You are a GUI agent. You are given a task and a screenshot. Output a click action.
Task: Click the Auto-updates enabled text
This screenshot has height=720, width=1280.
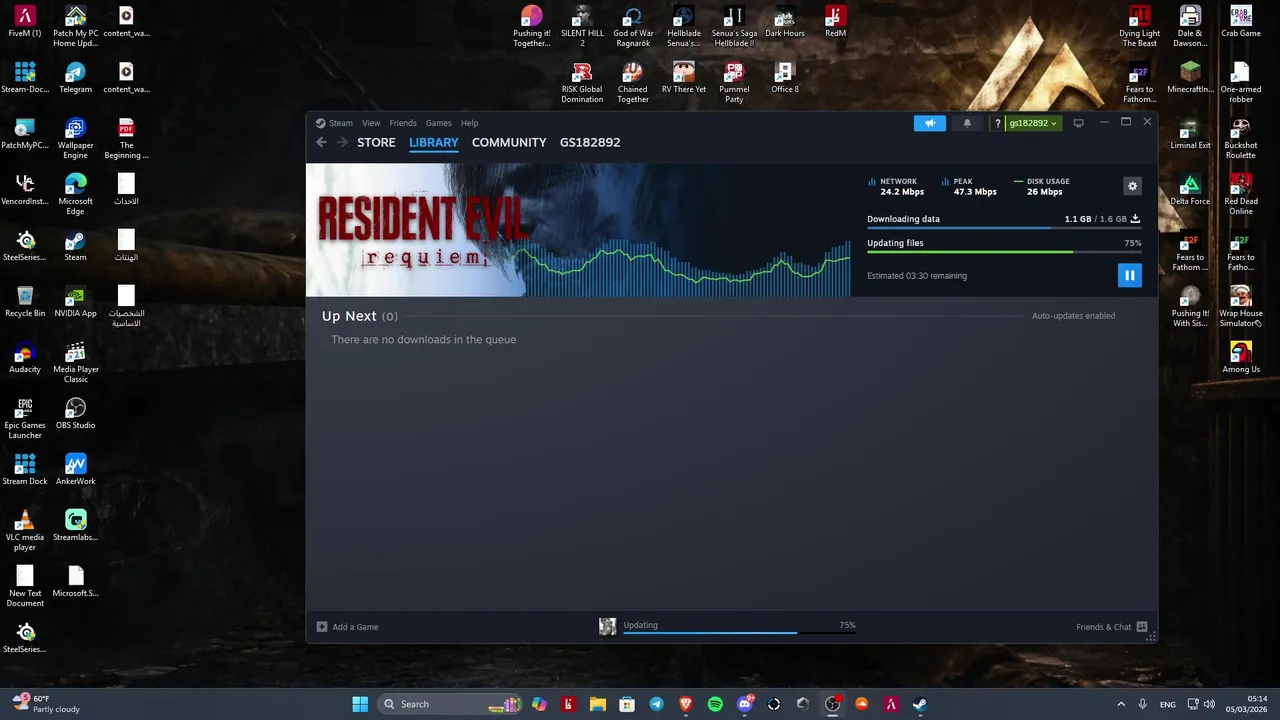coord(1073,316)
